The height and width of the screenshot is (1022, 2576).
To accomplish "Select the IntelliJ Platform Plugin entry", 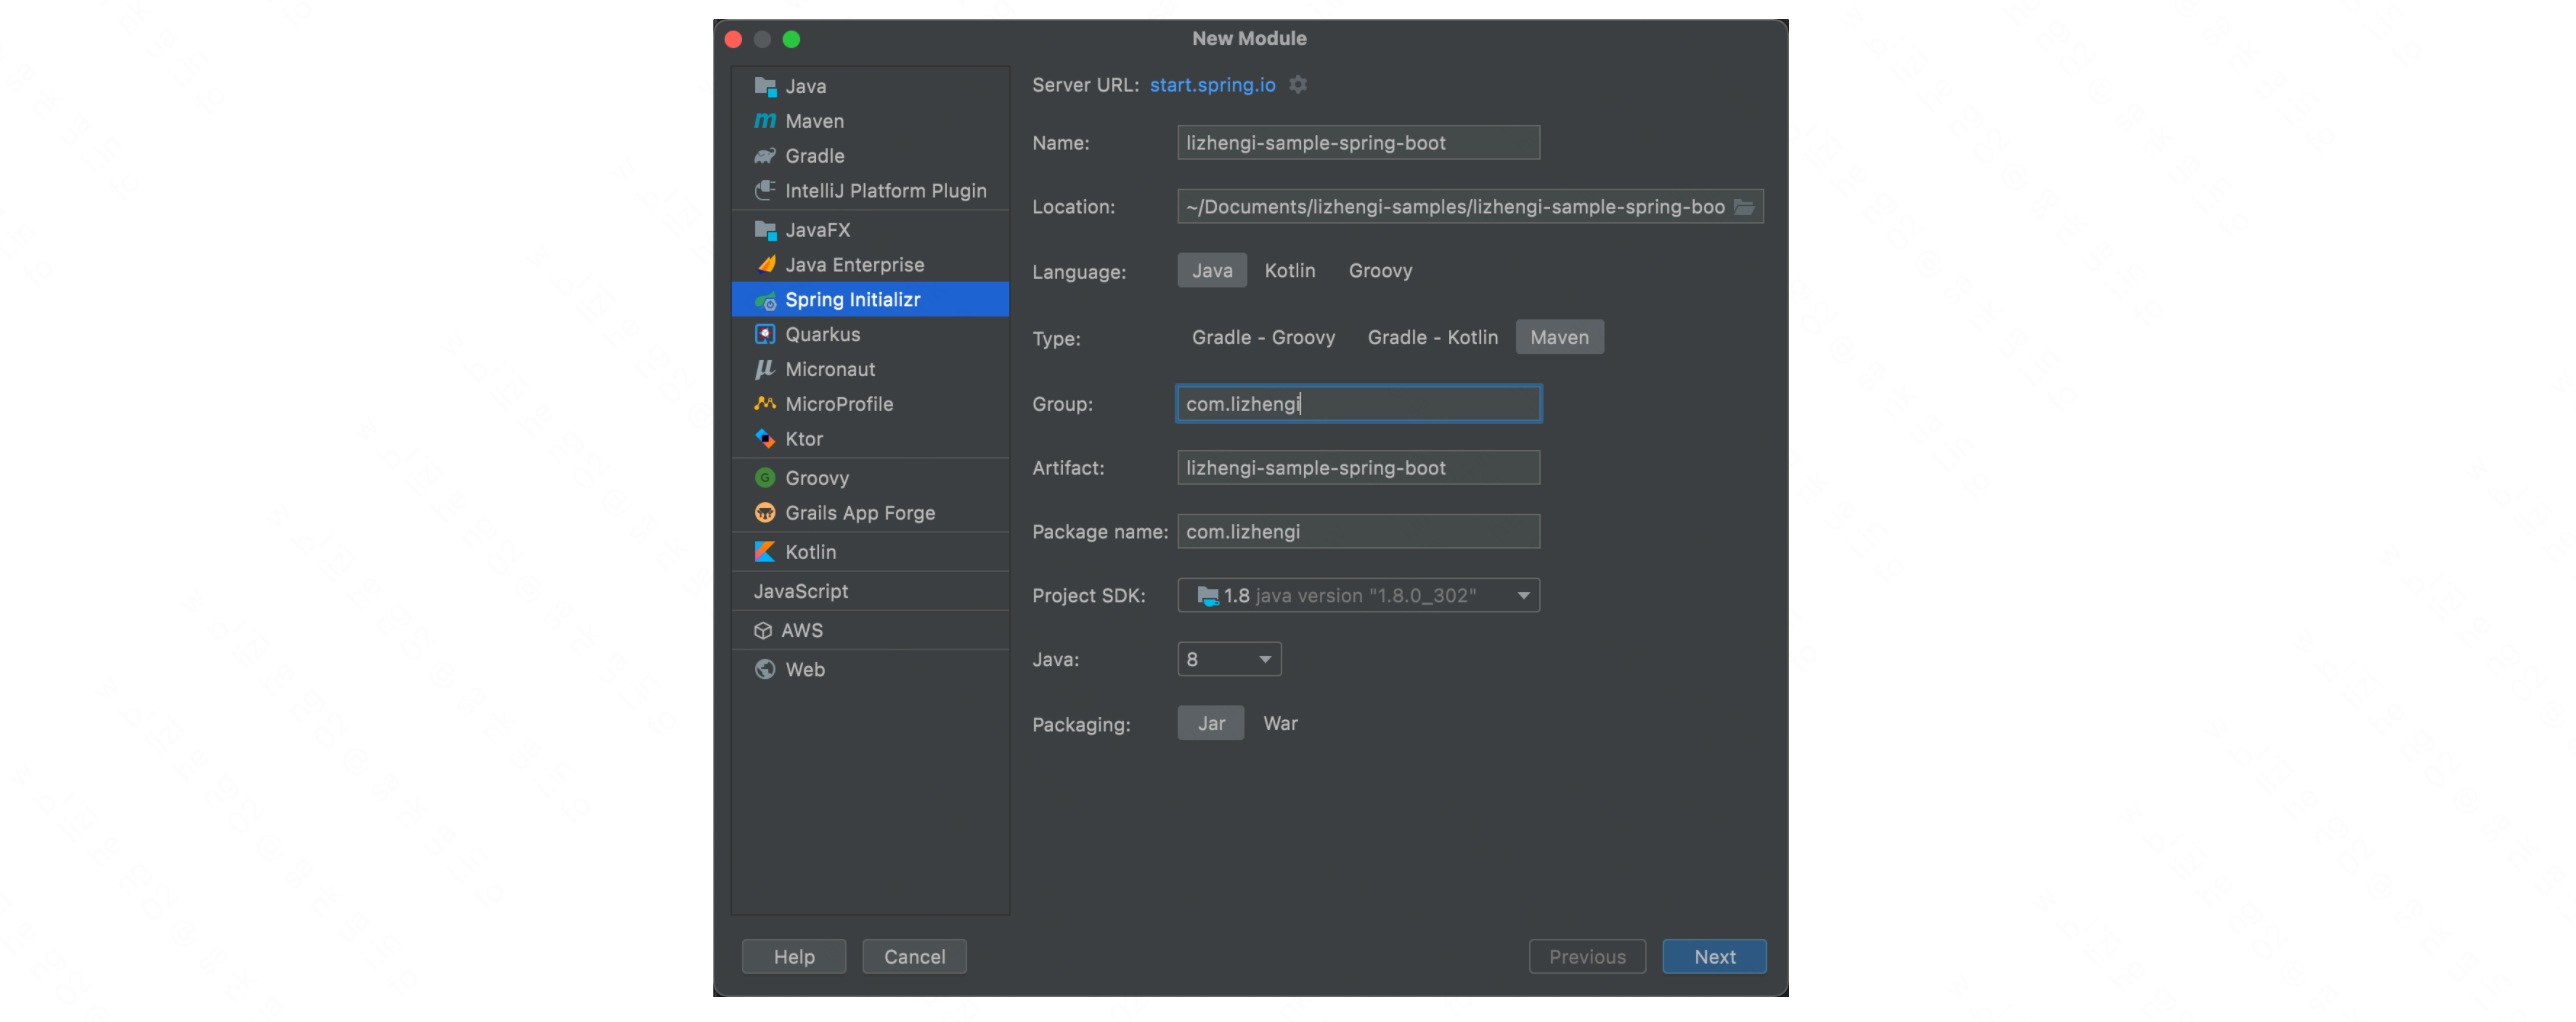I will pos(885,191).
